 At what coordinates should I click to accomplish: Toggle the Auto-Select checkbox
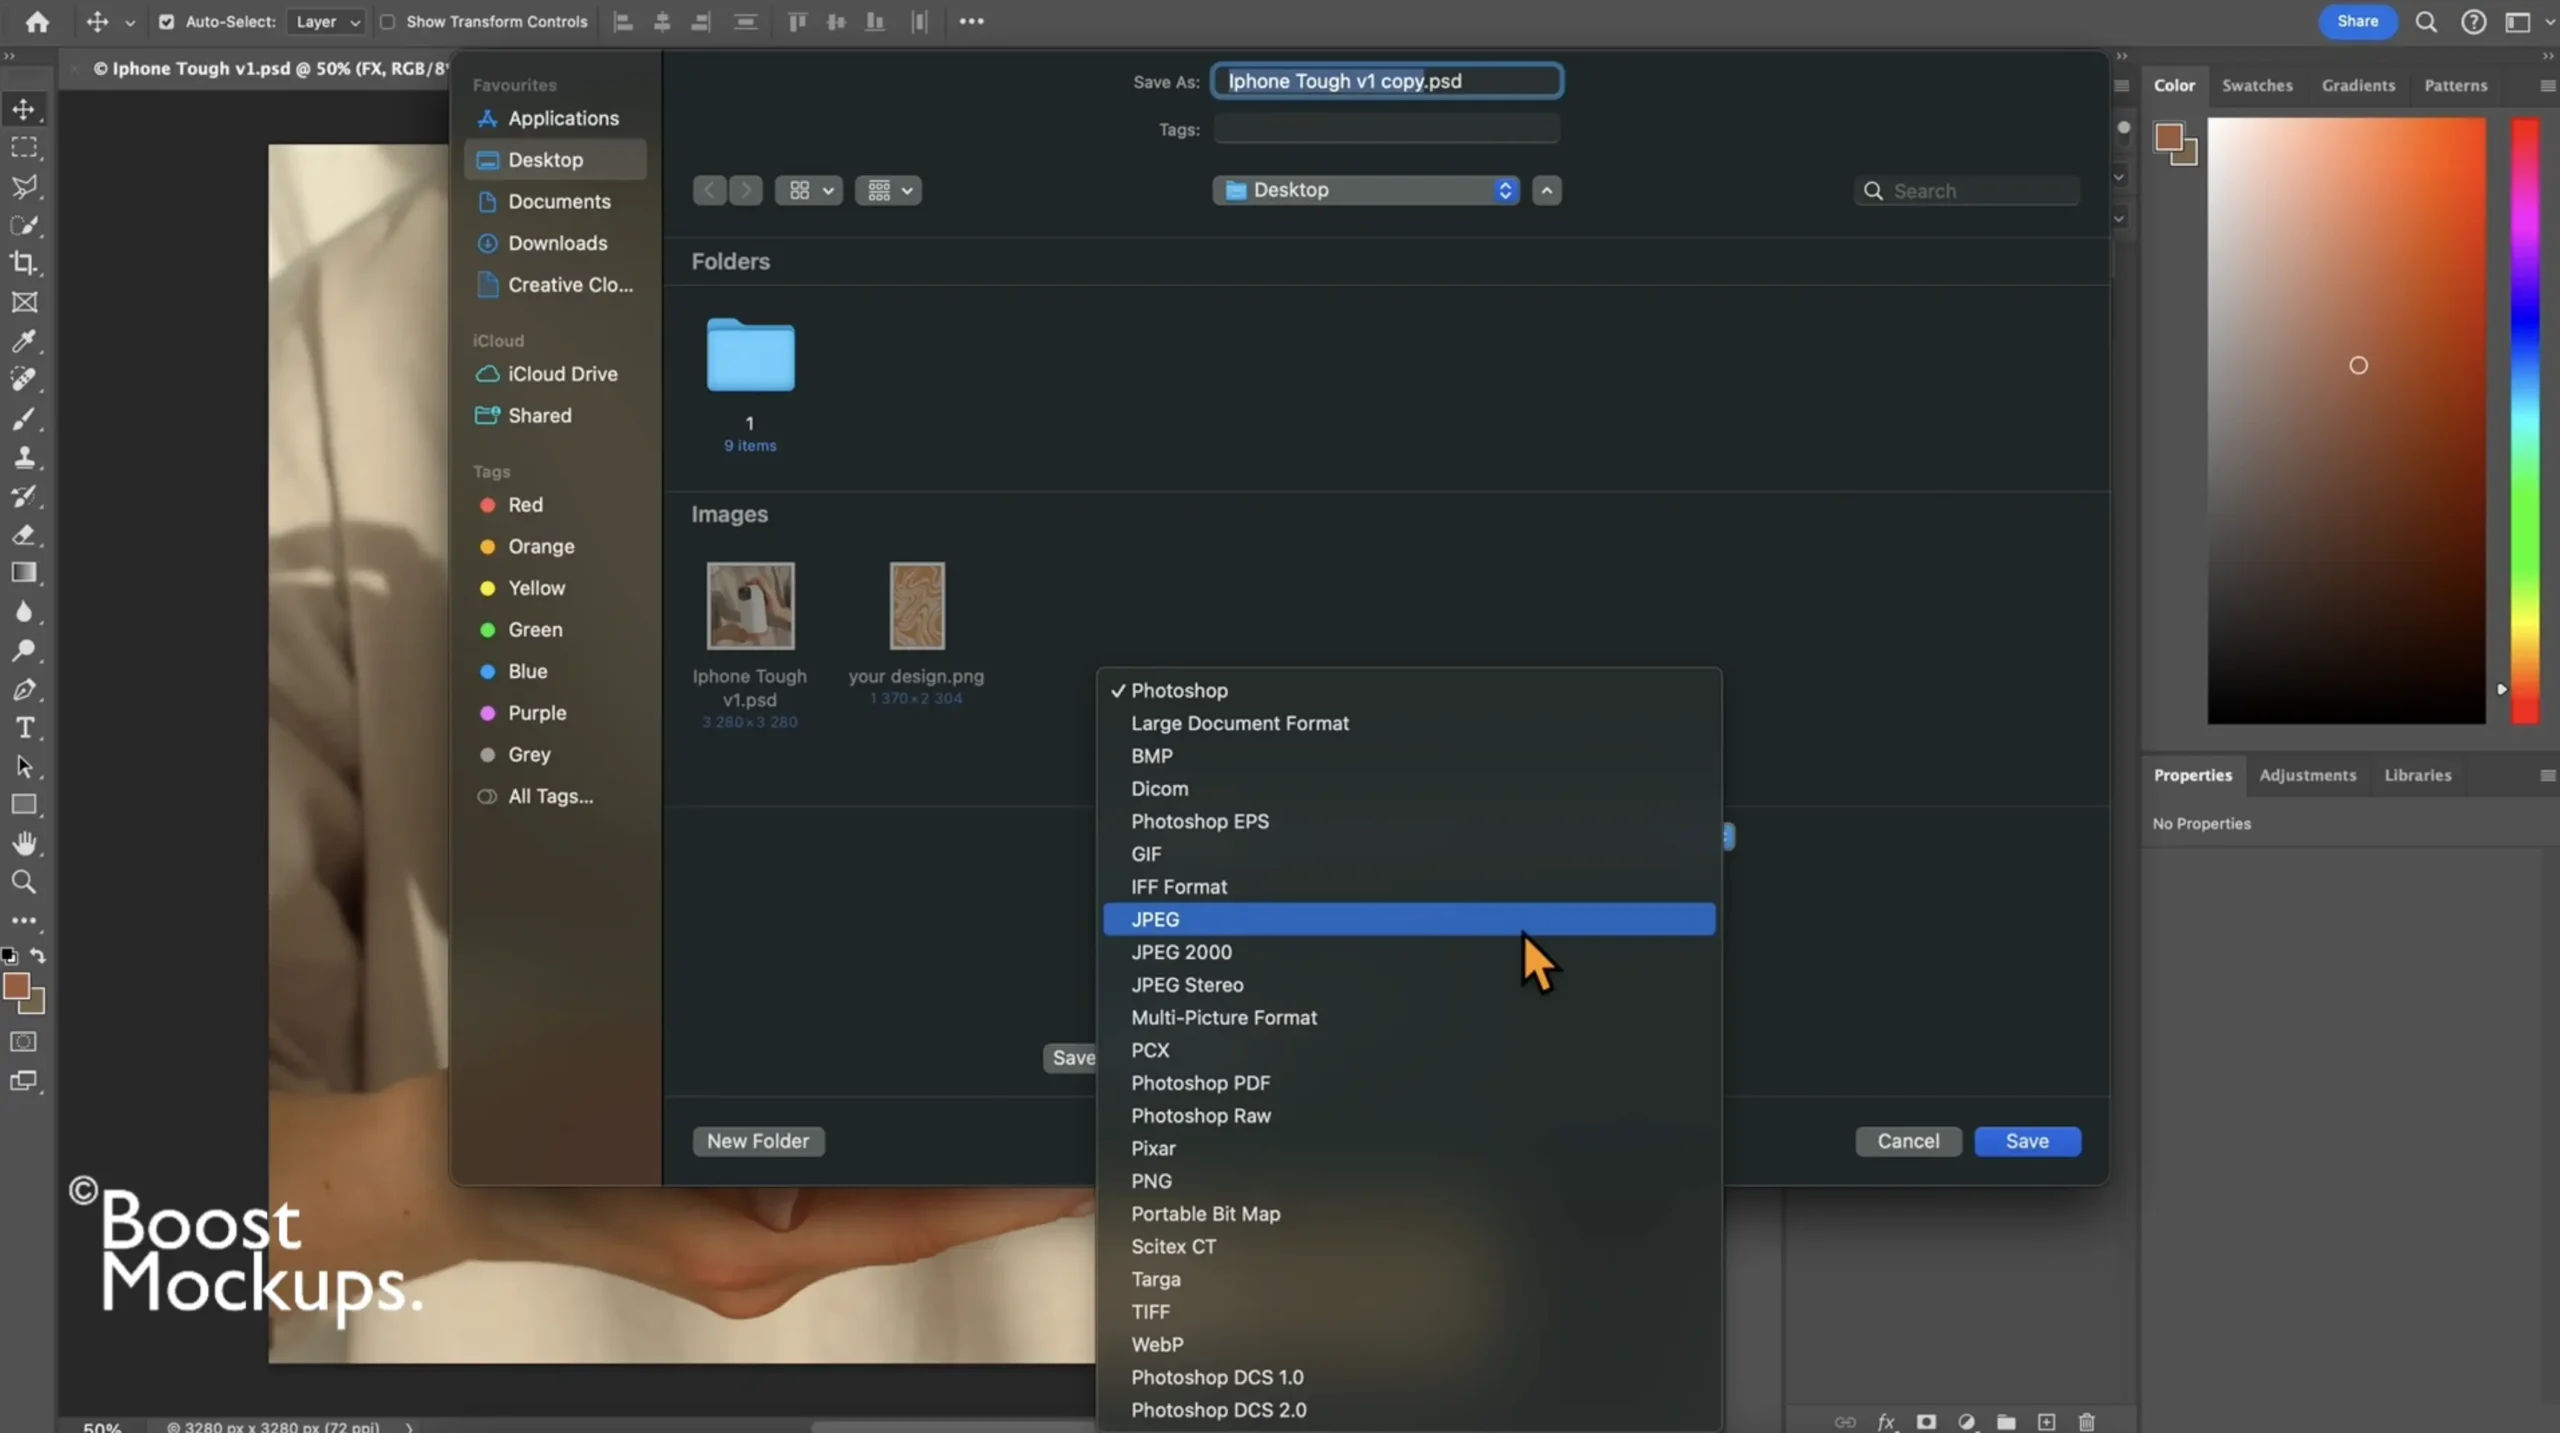click(x=166, y=21)
